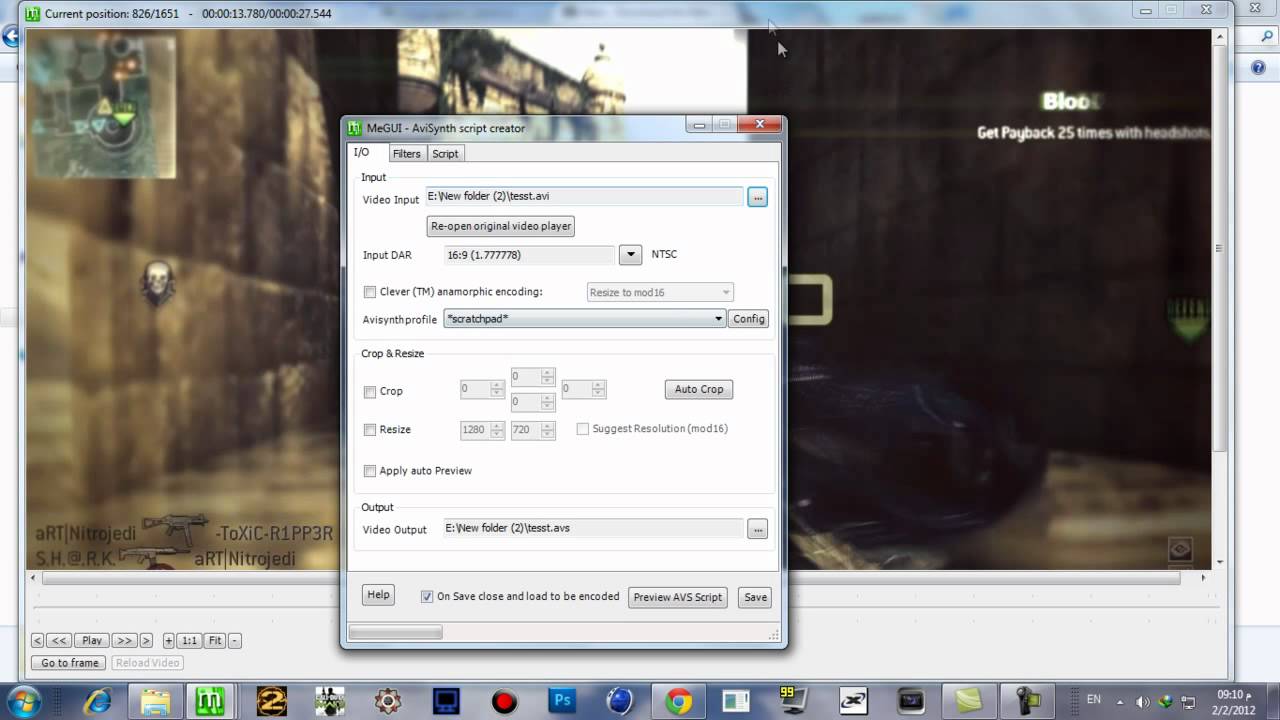1280x720 pixels.
Task: Enable Clever anamorphic encoding checkbox
Action: click(370, 292)
